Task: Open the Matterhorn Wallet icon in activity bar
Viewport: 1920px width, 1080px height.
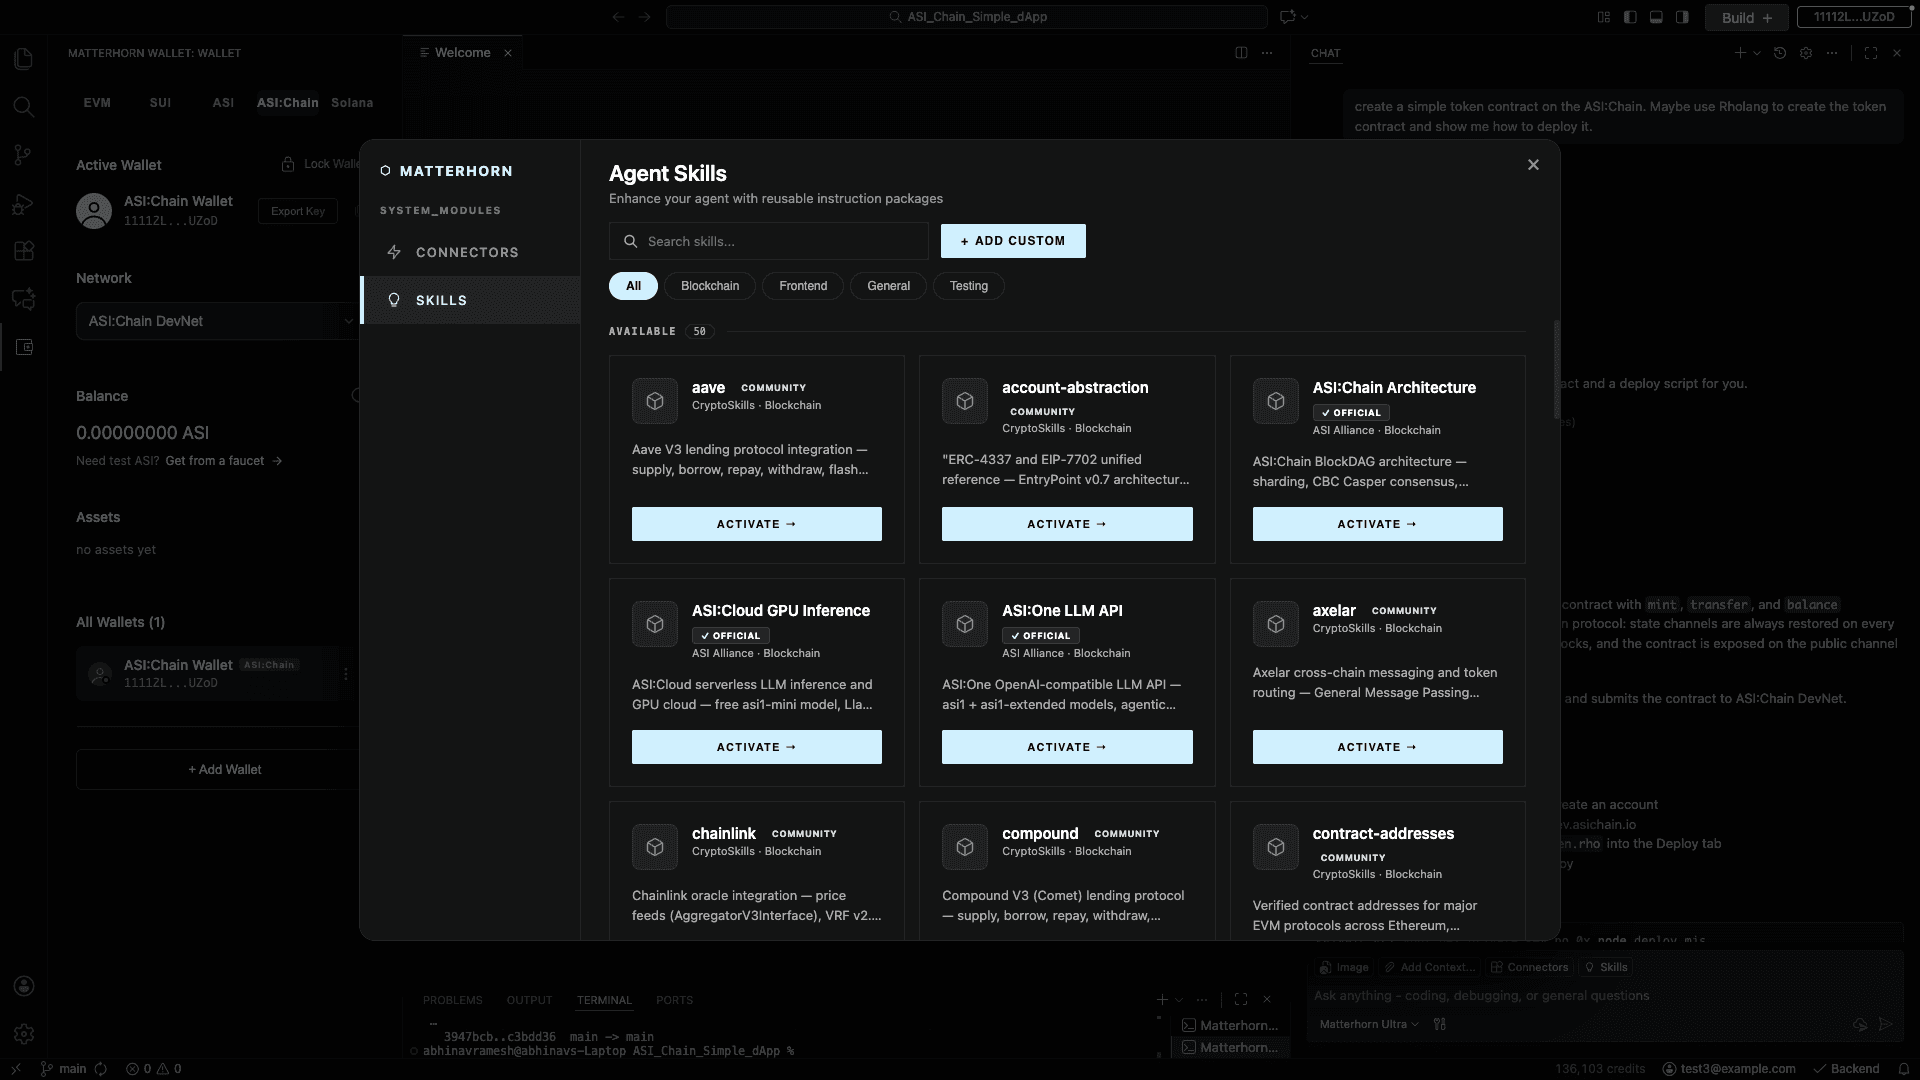Action: (24, 347)
